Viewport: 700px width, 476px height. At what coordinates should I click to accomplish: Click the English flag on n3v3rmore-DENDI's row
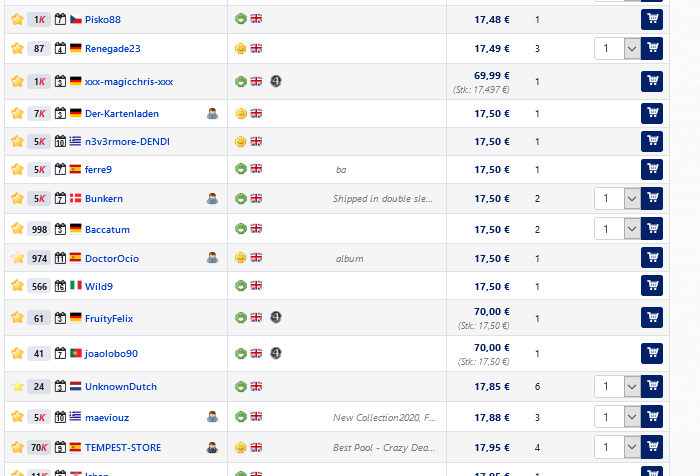pyautogui.click(x=257, y=142)
